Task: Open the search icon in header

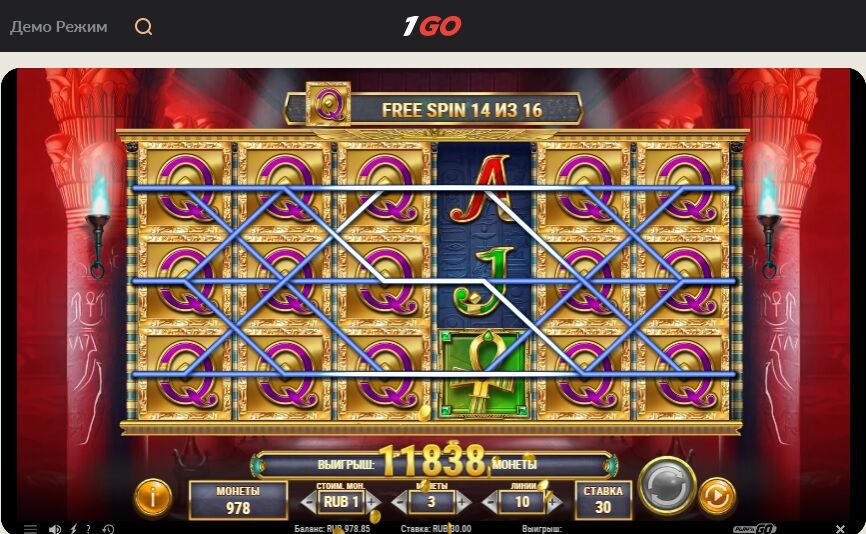Action: tap(144, 27)
